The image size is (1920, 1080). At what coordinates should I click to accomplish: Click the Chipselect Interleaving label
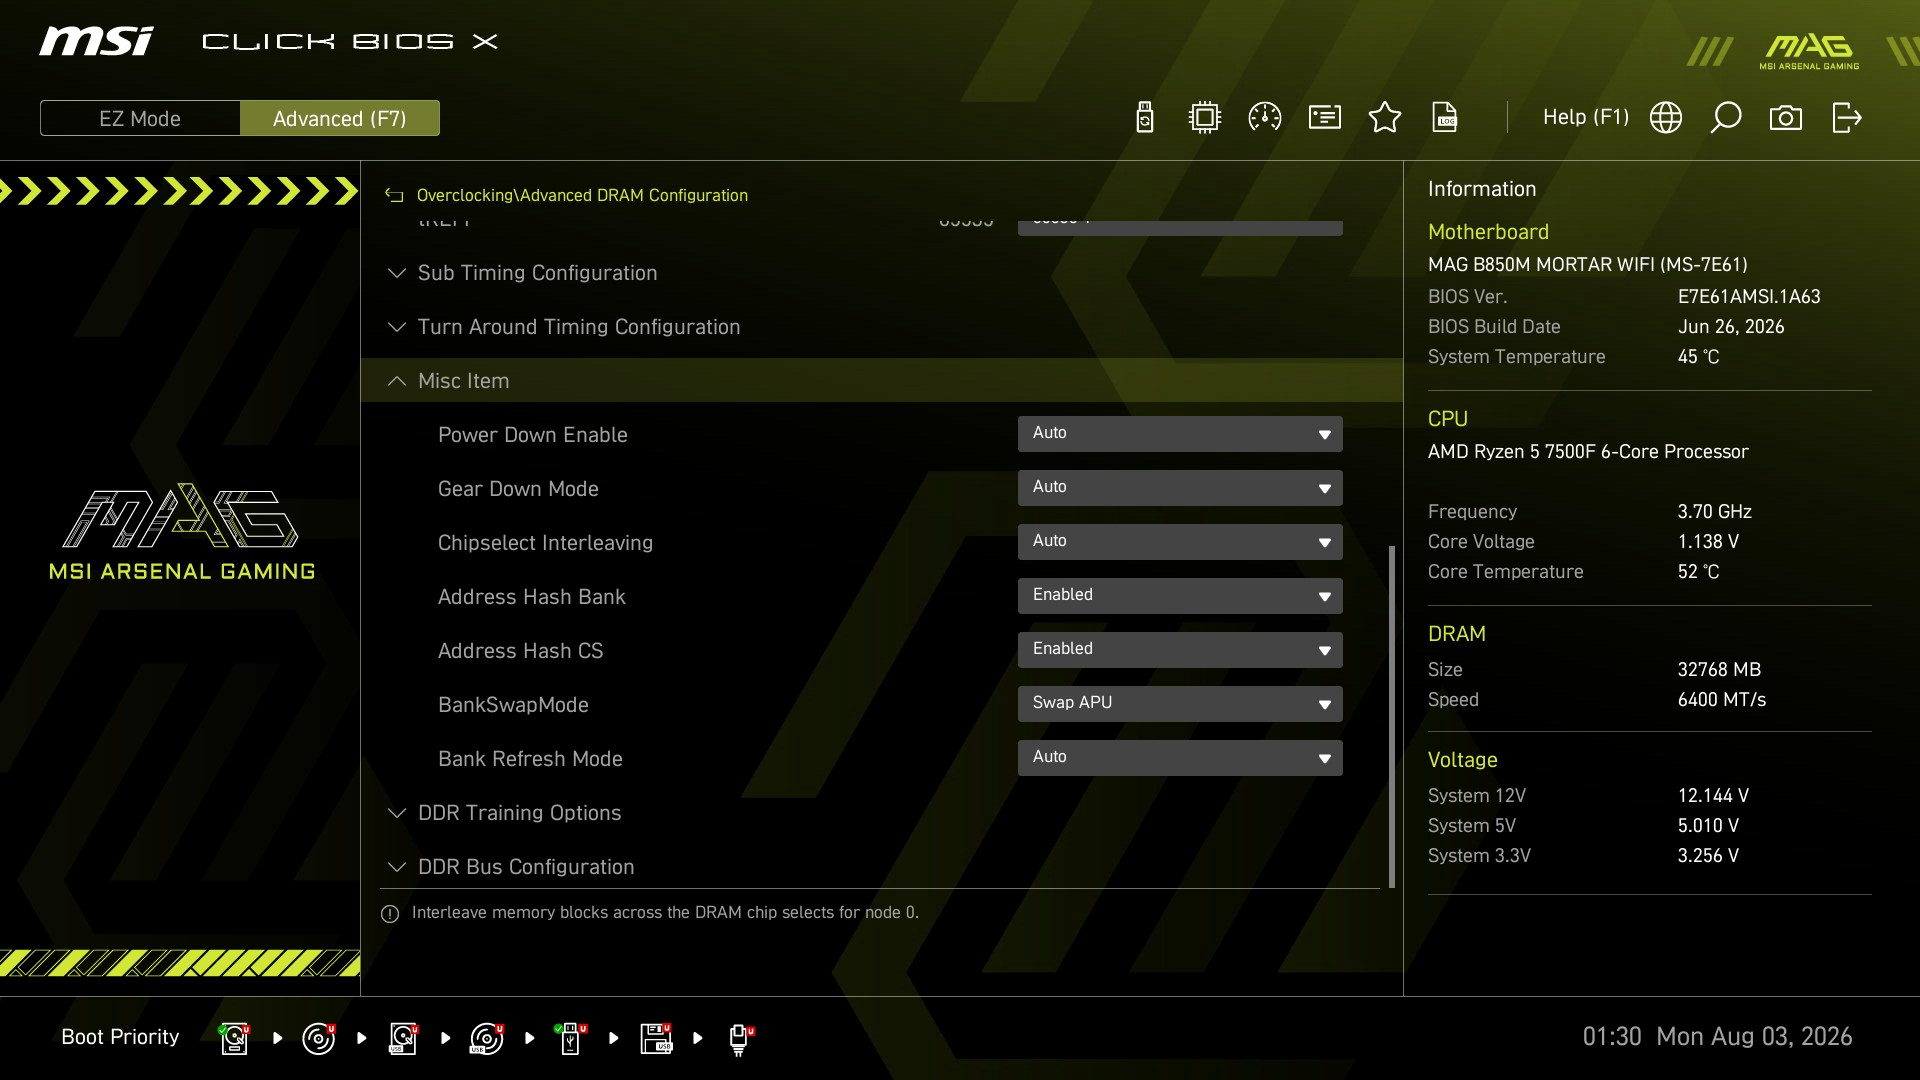pyautogui.click(x=545, y=543)
